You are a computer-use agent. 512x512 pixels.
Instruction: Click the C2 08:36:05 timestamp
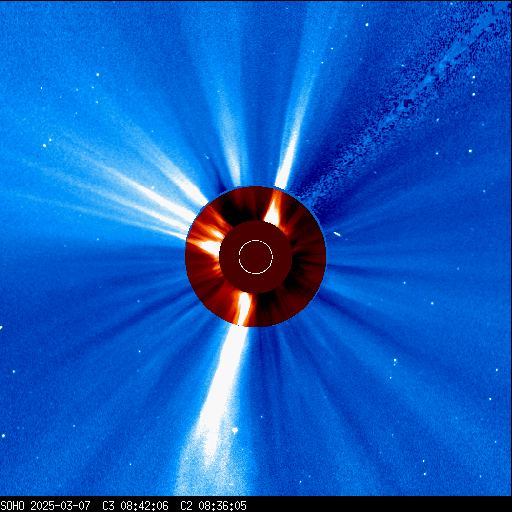click(x=213, y=506)
